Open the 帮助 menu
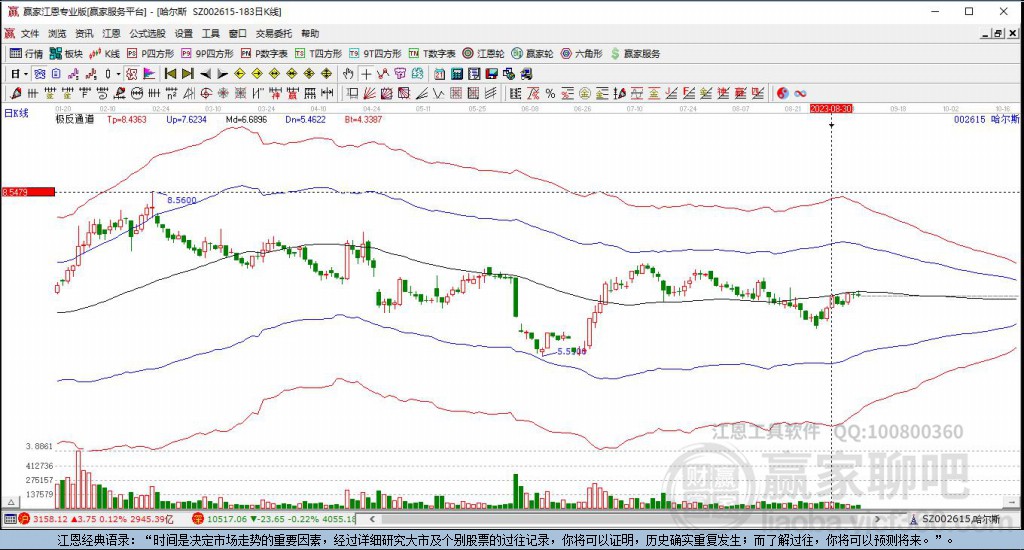 (310, 33)
